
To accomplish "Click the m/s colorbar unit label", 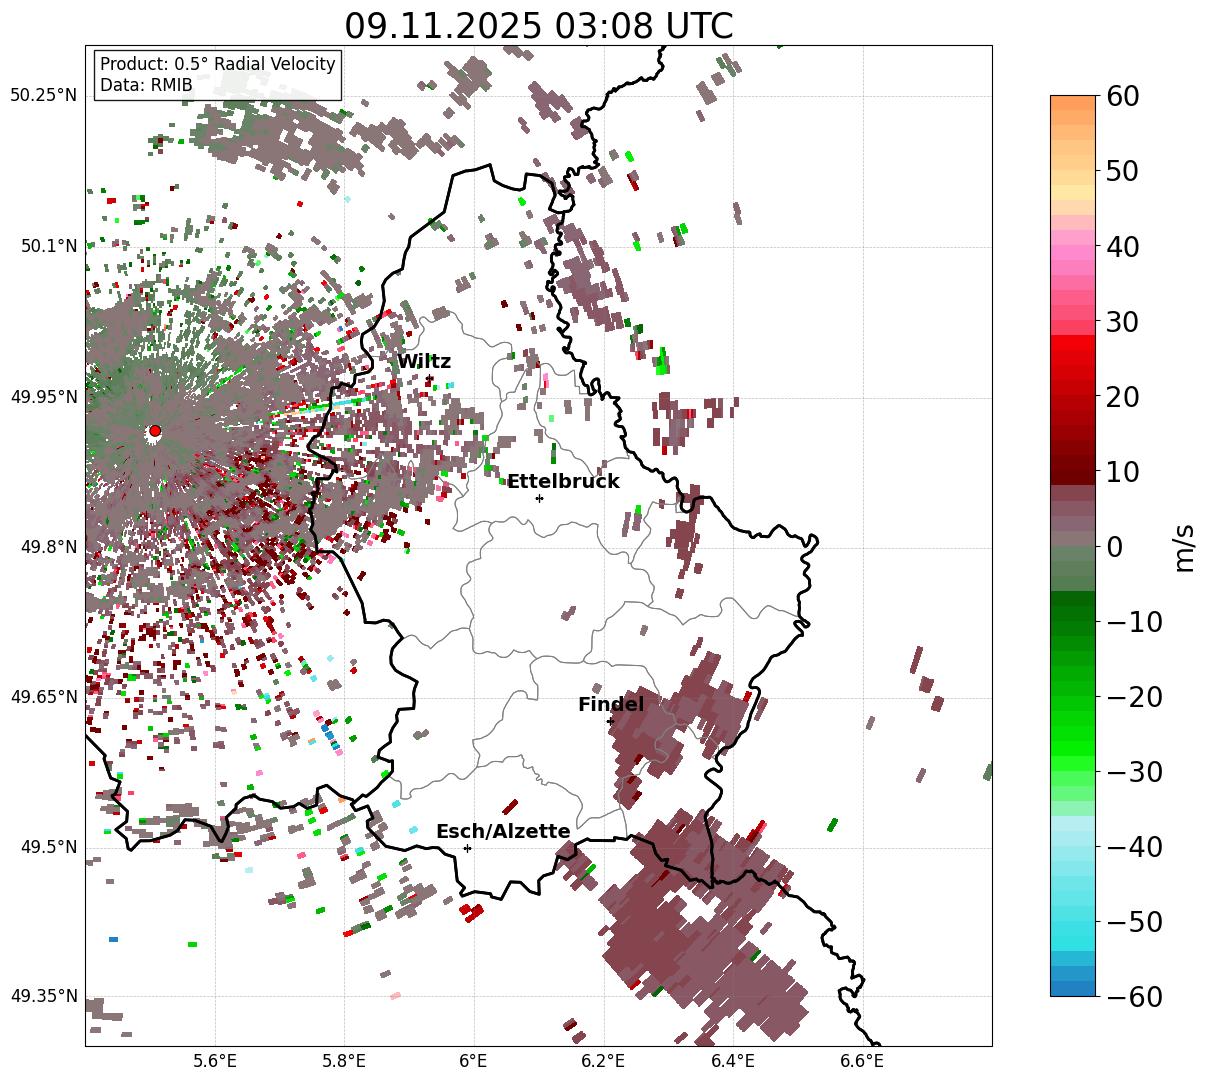I will click(x=1186, y=547).
